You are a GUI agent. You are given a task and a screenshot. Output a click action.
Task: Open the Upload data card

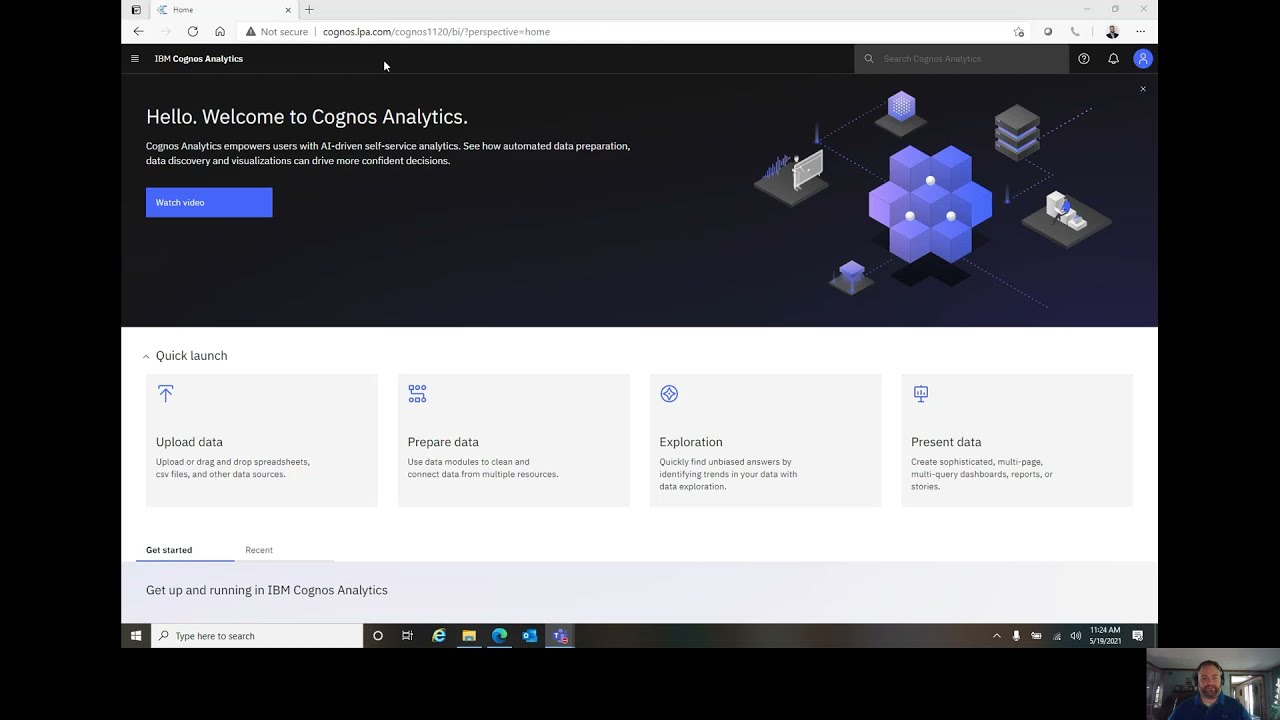coord(262,440)
